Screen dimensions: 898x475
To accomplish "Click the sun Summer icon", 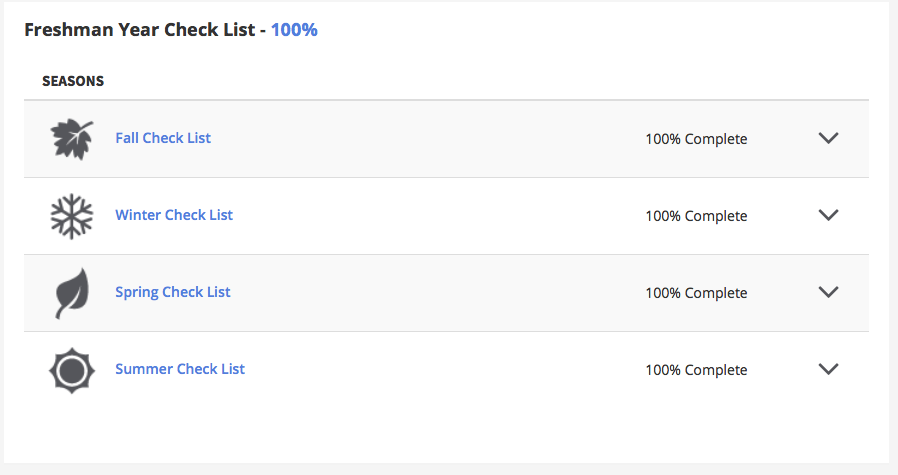I will click(x=72, y=370).
